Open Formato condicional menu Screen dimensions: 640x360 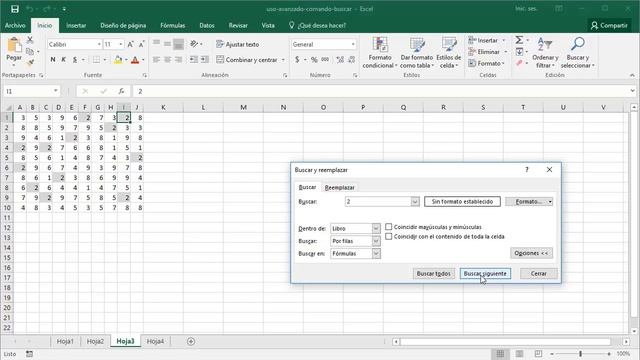pos(380,53)
